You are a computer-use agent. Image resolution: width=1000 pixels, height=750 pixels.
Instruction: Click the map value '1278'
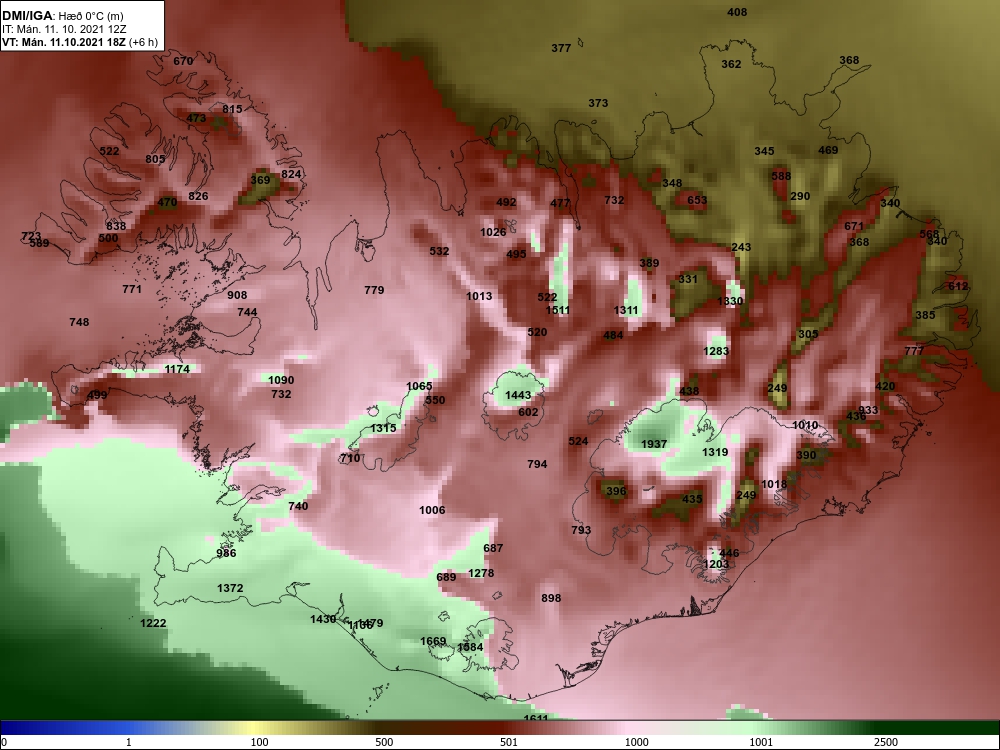point(481,573)
